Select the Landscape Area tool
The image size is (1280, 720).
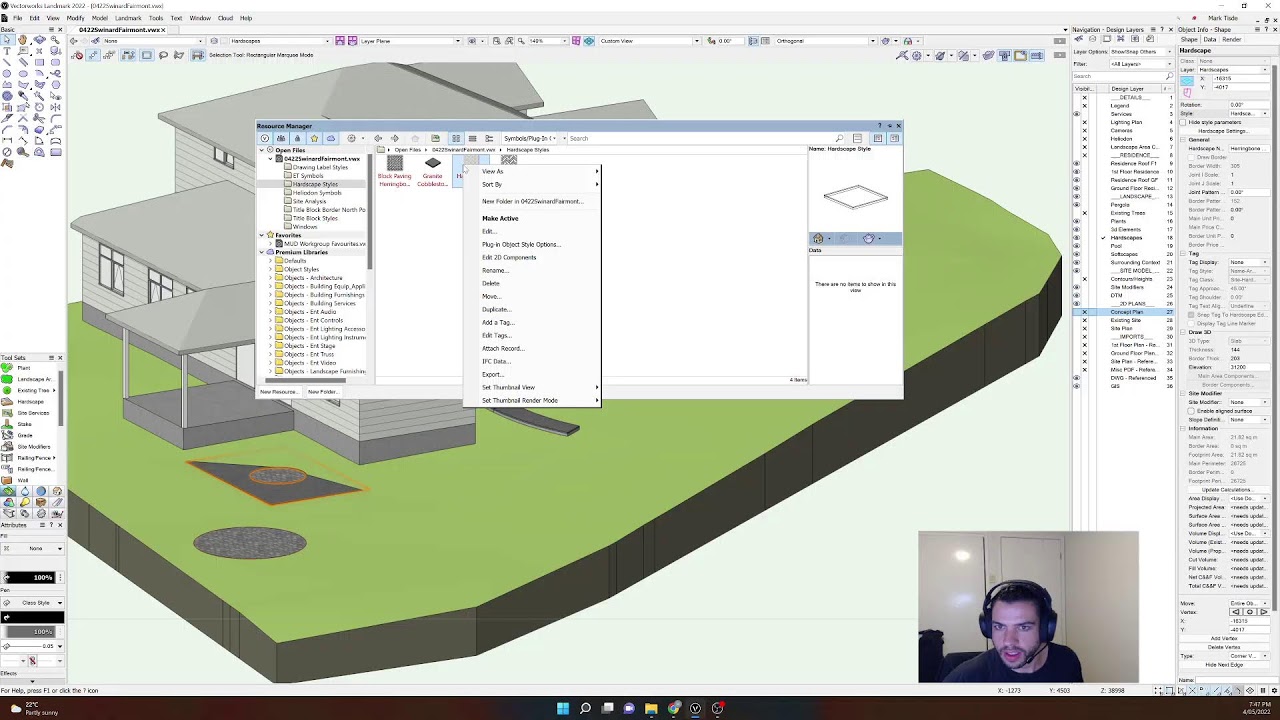tap(30, 379)
